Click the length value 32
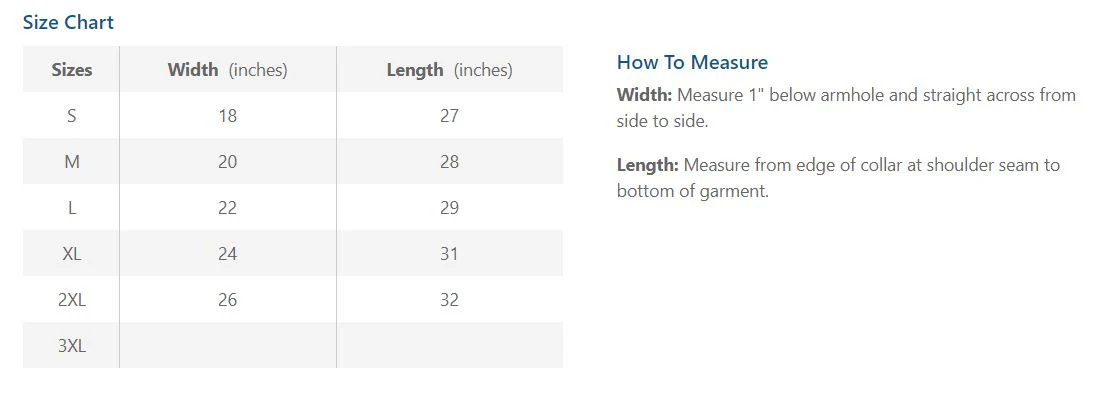 coord(449,300)
